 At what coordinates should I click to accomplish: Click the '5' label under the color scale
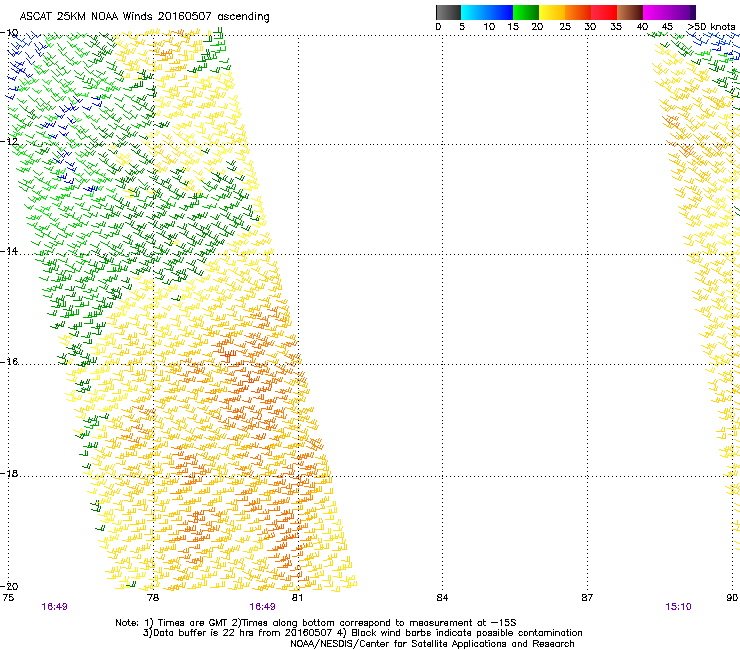[462, 26]
